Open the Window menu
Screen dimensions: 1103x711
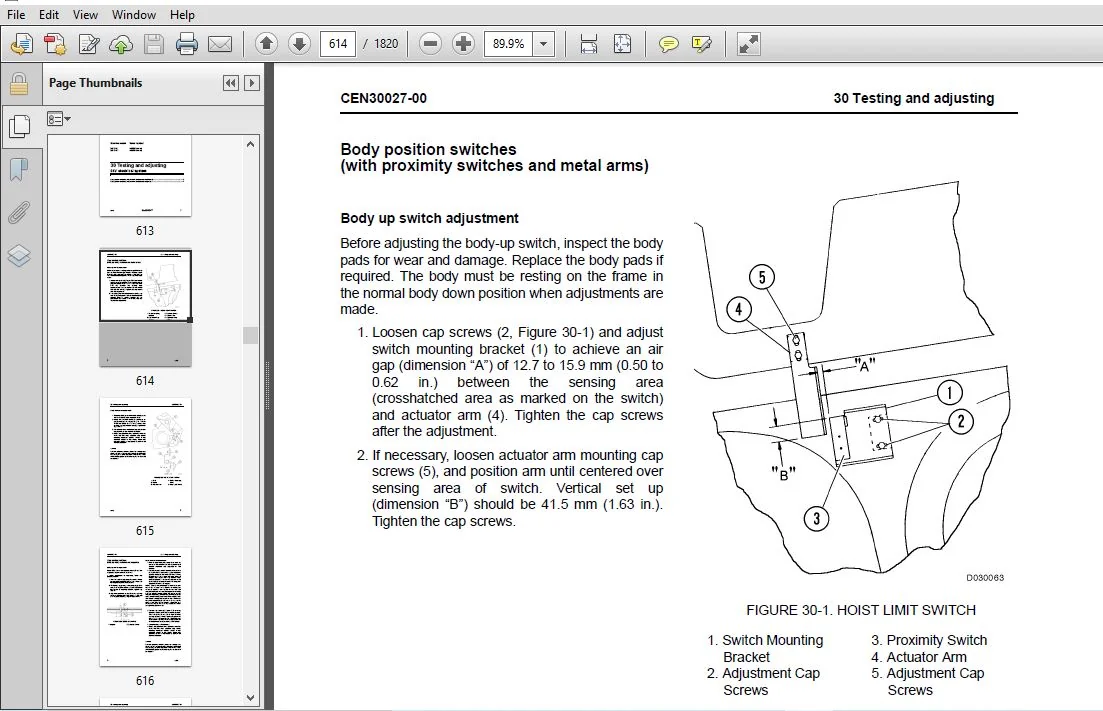pyautogui.click(x=134, y=15)
